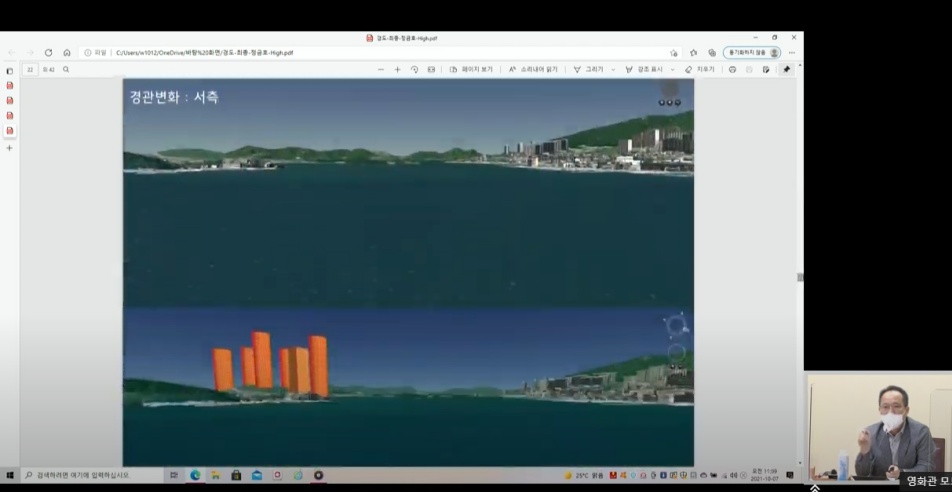Click the fit to page icon
The image size is (952, 492).
431,70
